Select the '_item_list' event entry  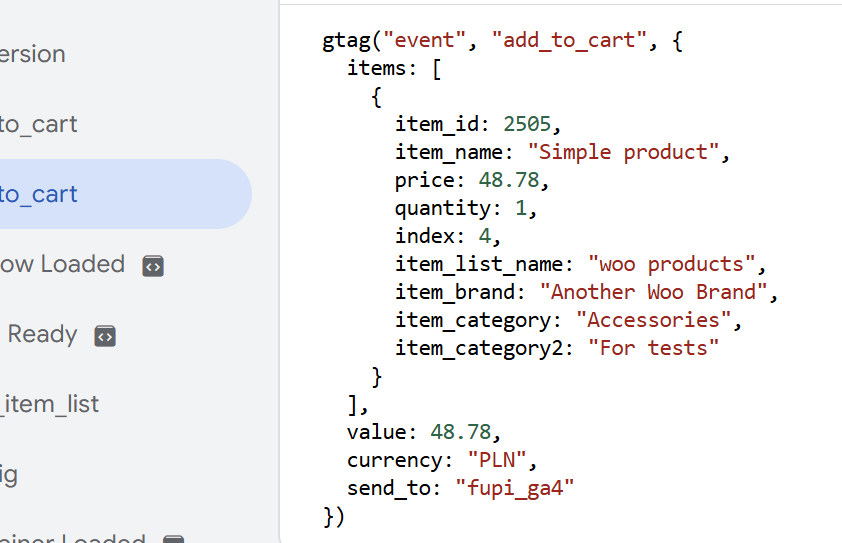[49, 404]
